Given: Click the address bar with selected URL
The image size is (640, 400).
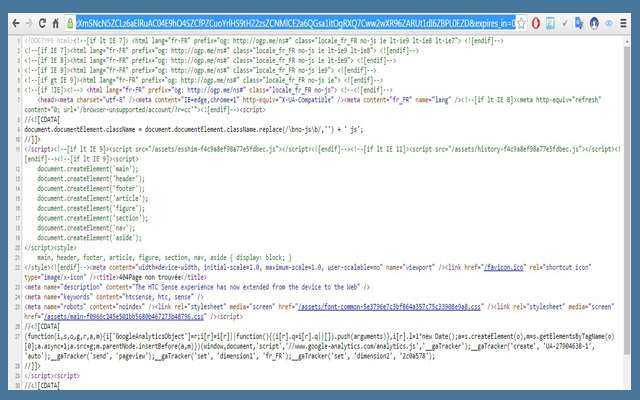Looking at the screenshot, I should coord(295,23).
